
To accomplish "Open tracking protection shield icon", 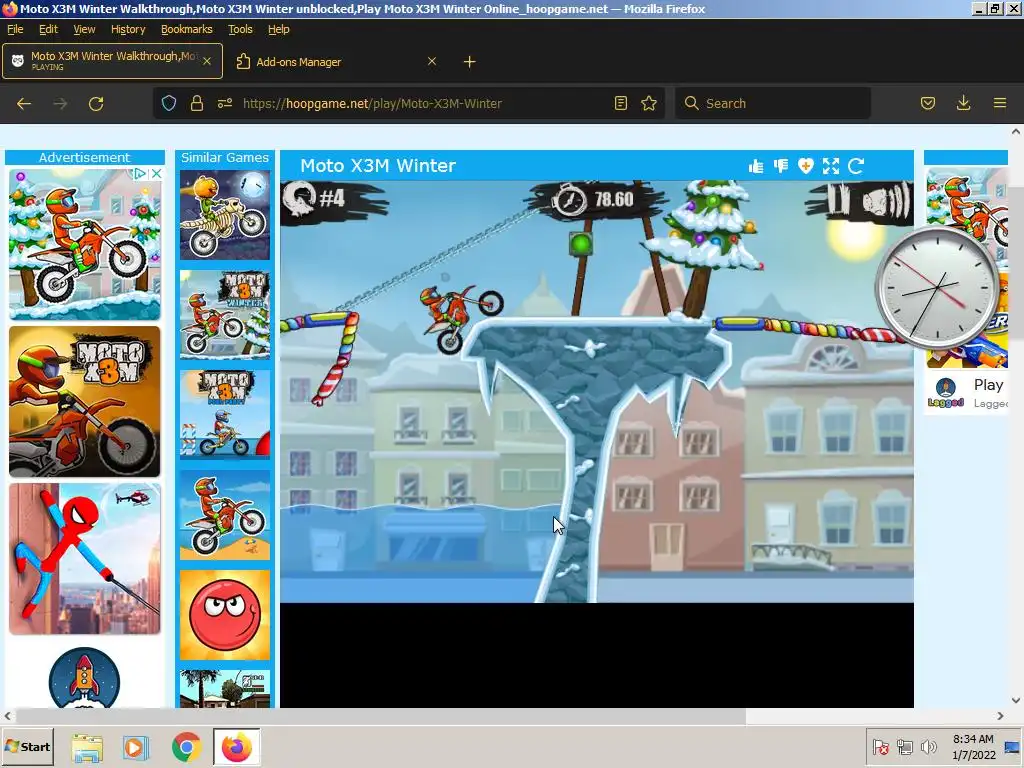I will pos(168,103).
